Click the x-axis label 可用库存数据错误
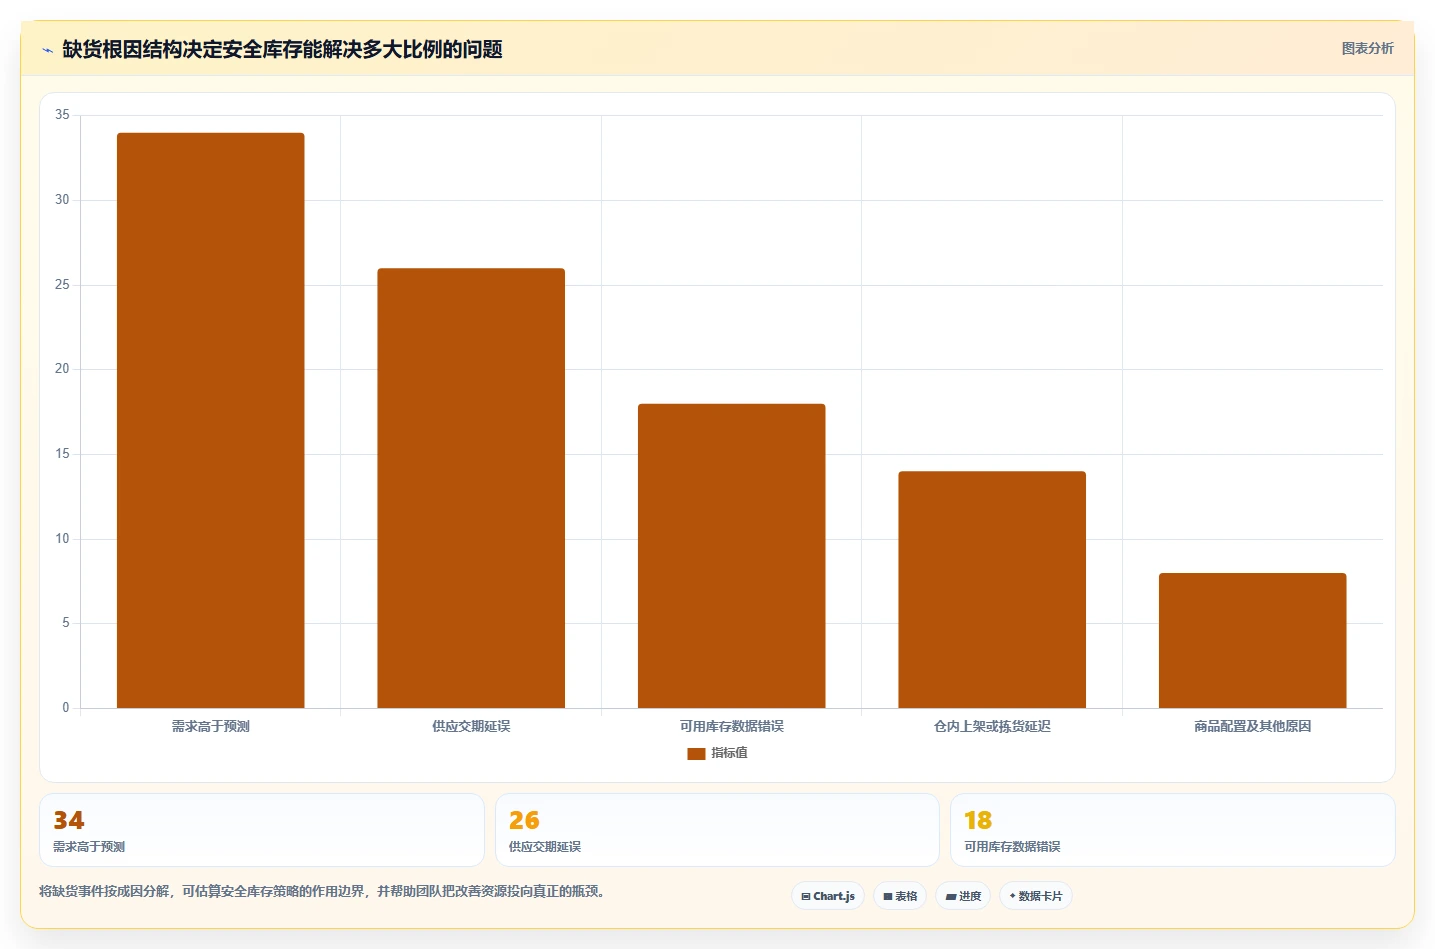The image size is (1435, 949). click(x=731, y=726)
